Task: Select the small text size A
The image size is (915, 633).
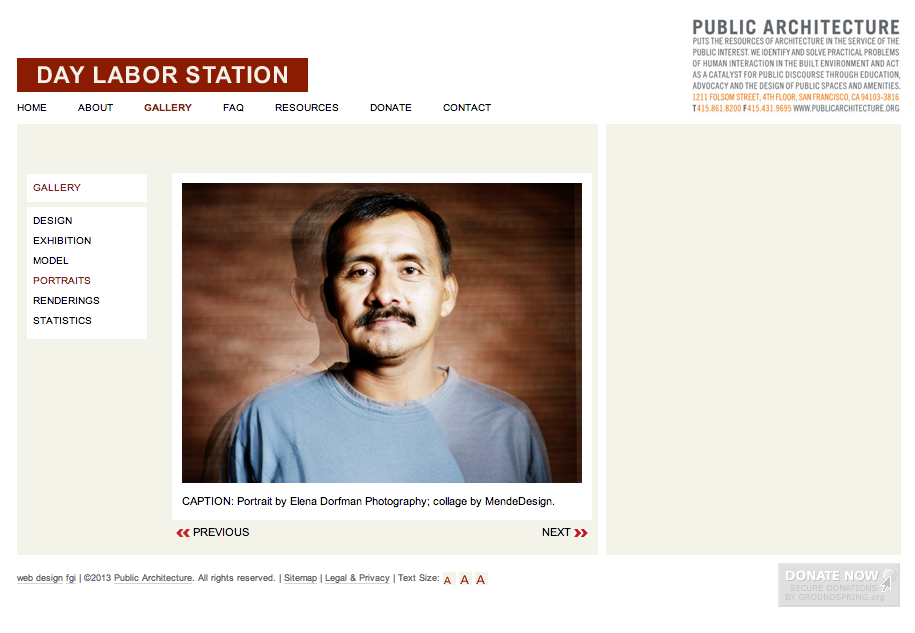Action: coord(448,580)
